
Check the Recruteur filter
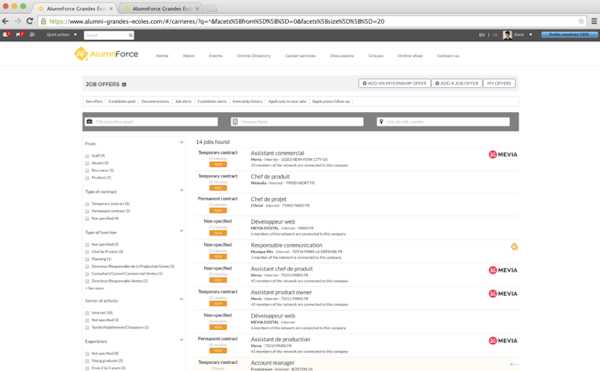[x=87, y=171]
